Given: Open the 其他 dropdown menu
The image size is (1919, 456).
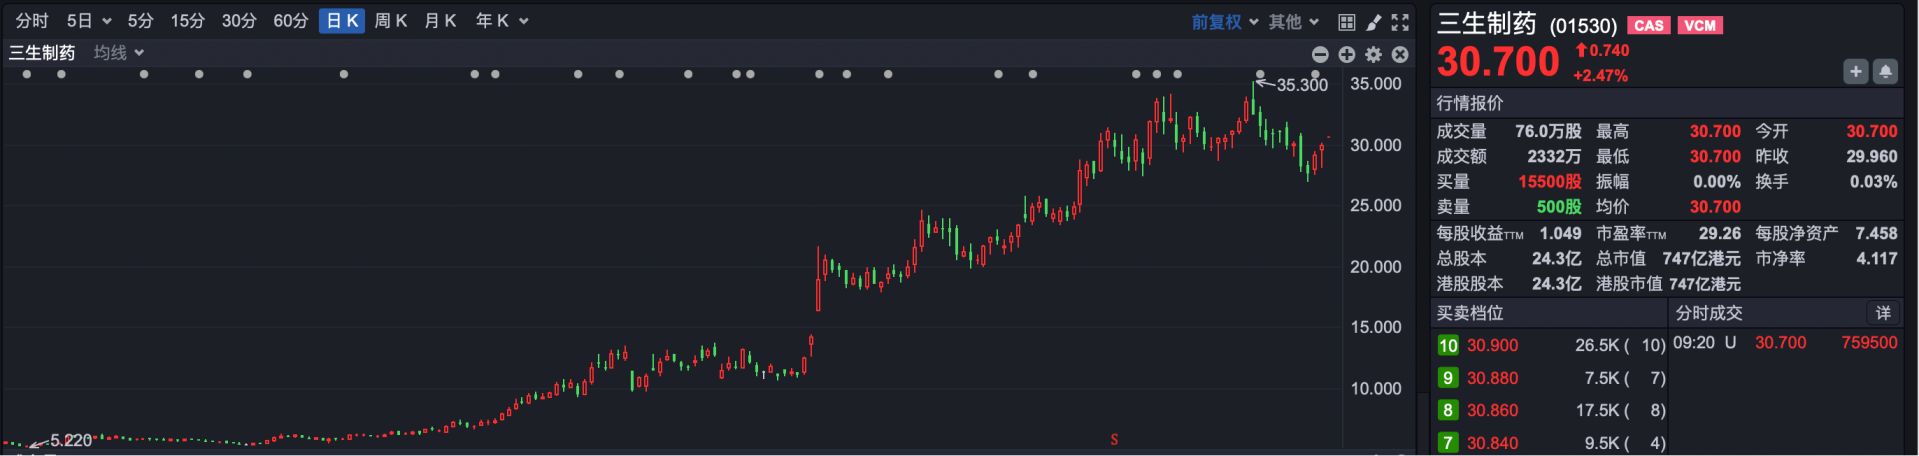Looking at the screenshot, I should (1294, 22).
